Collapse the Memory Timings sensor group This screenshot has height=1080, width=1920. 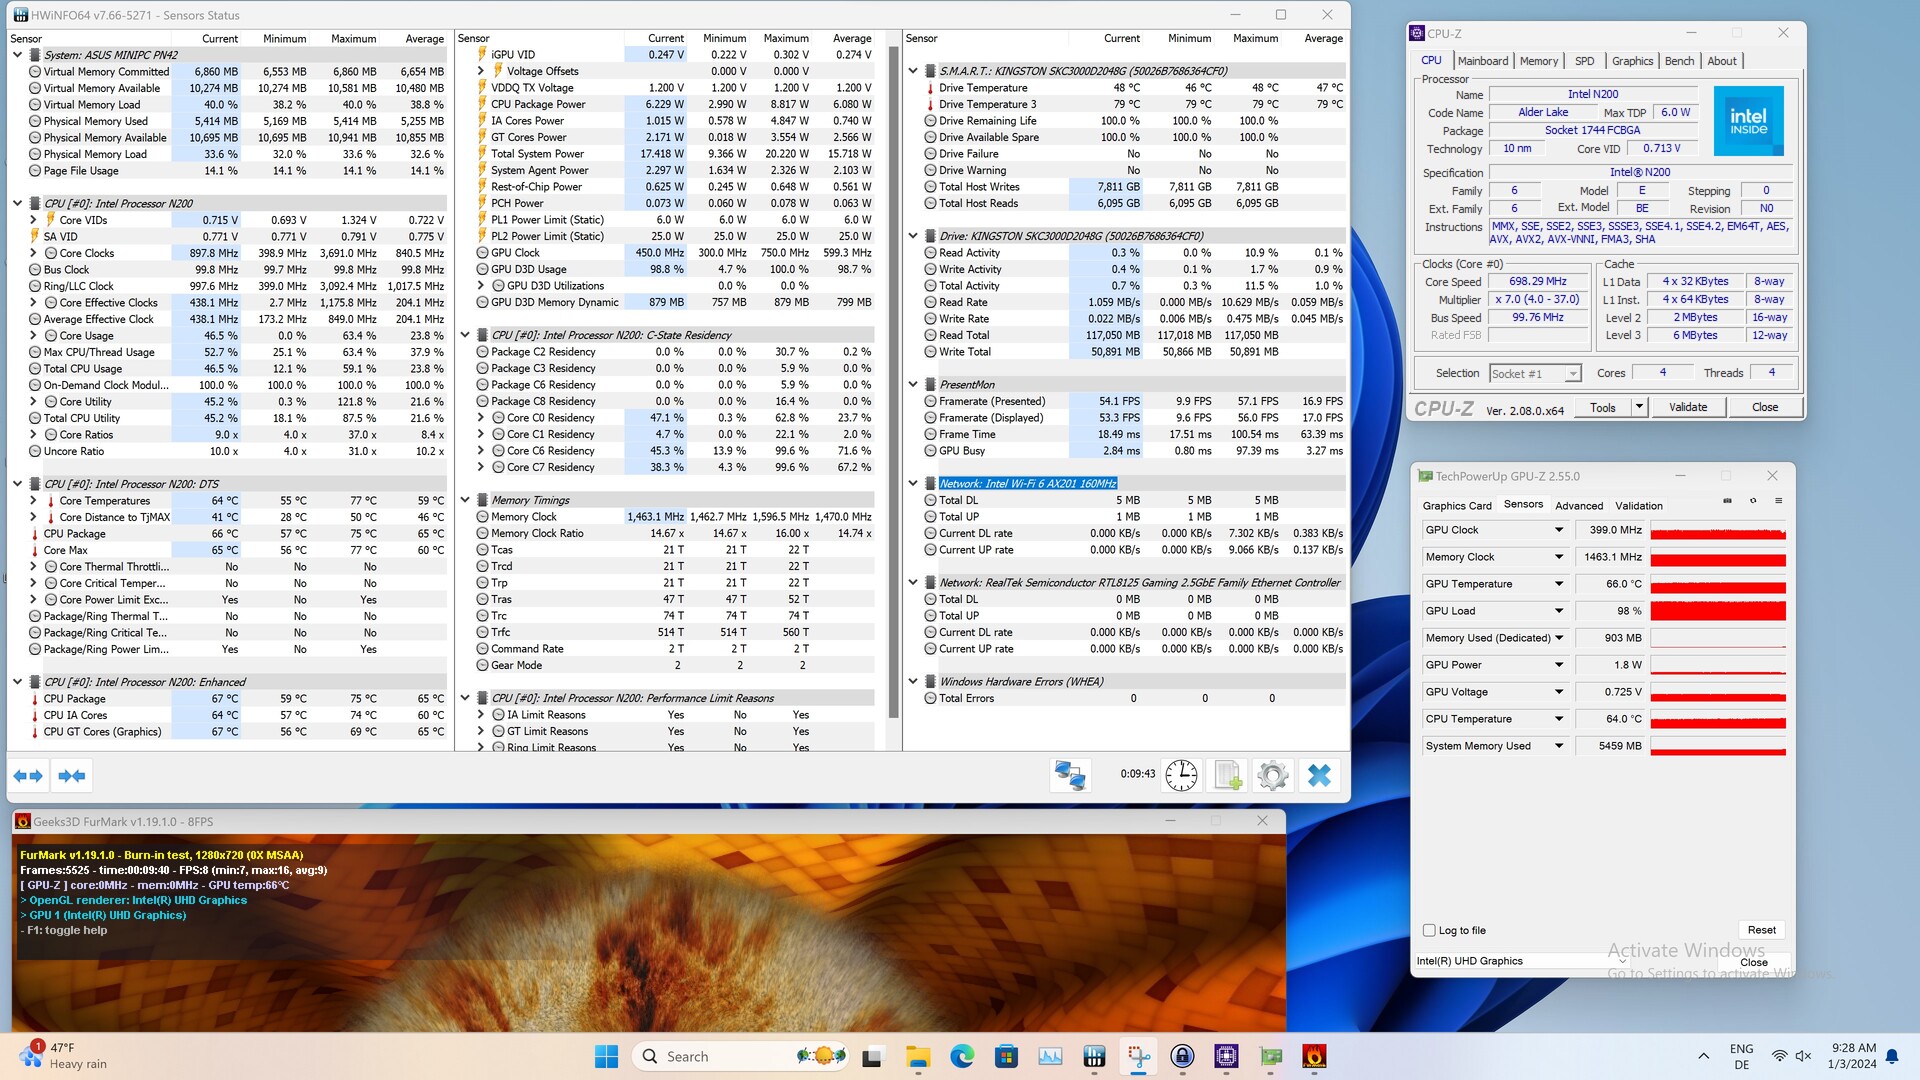(465, 500)
